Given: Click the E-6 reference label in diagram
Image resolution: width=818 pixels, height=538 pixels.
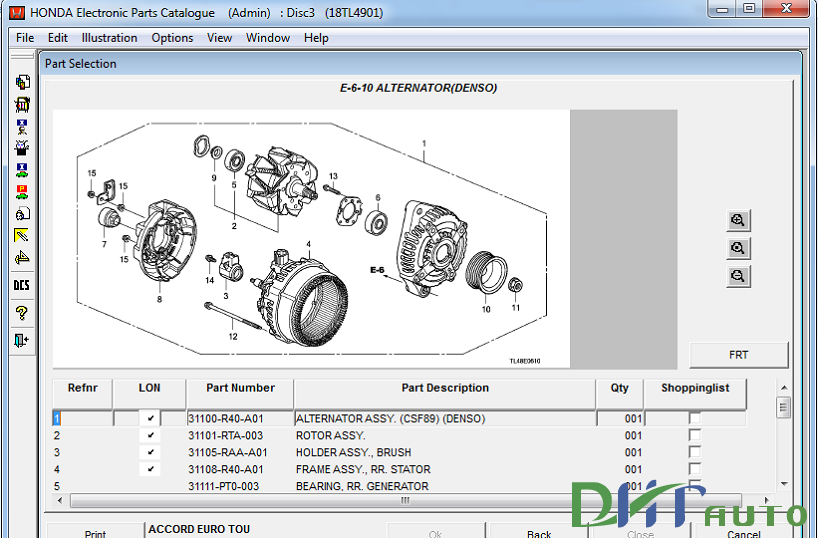Looking at the screenshot, I should 377,270.
